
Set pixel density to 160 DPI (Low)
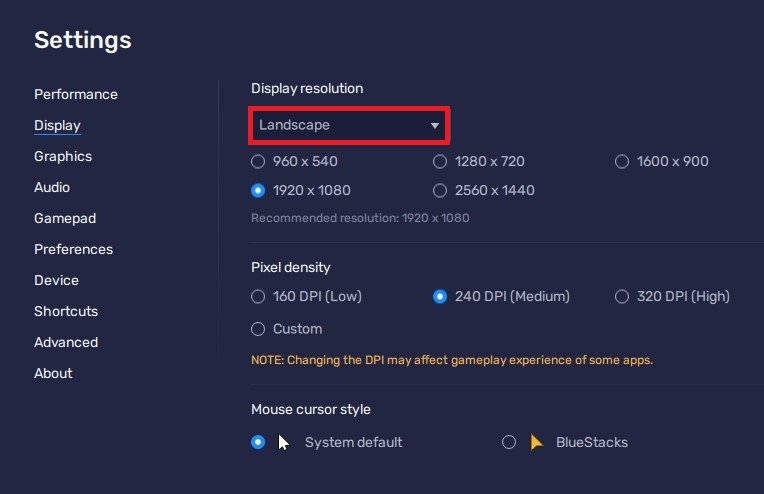(x=258, y=296)
